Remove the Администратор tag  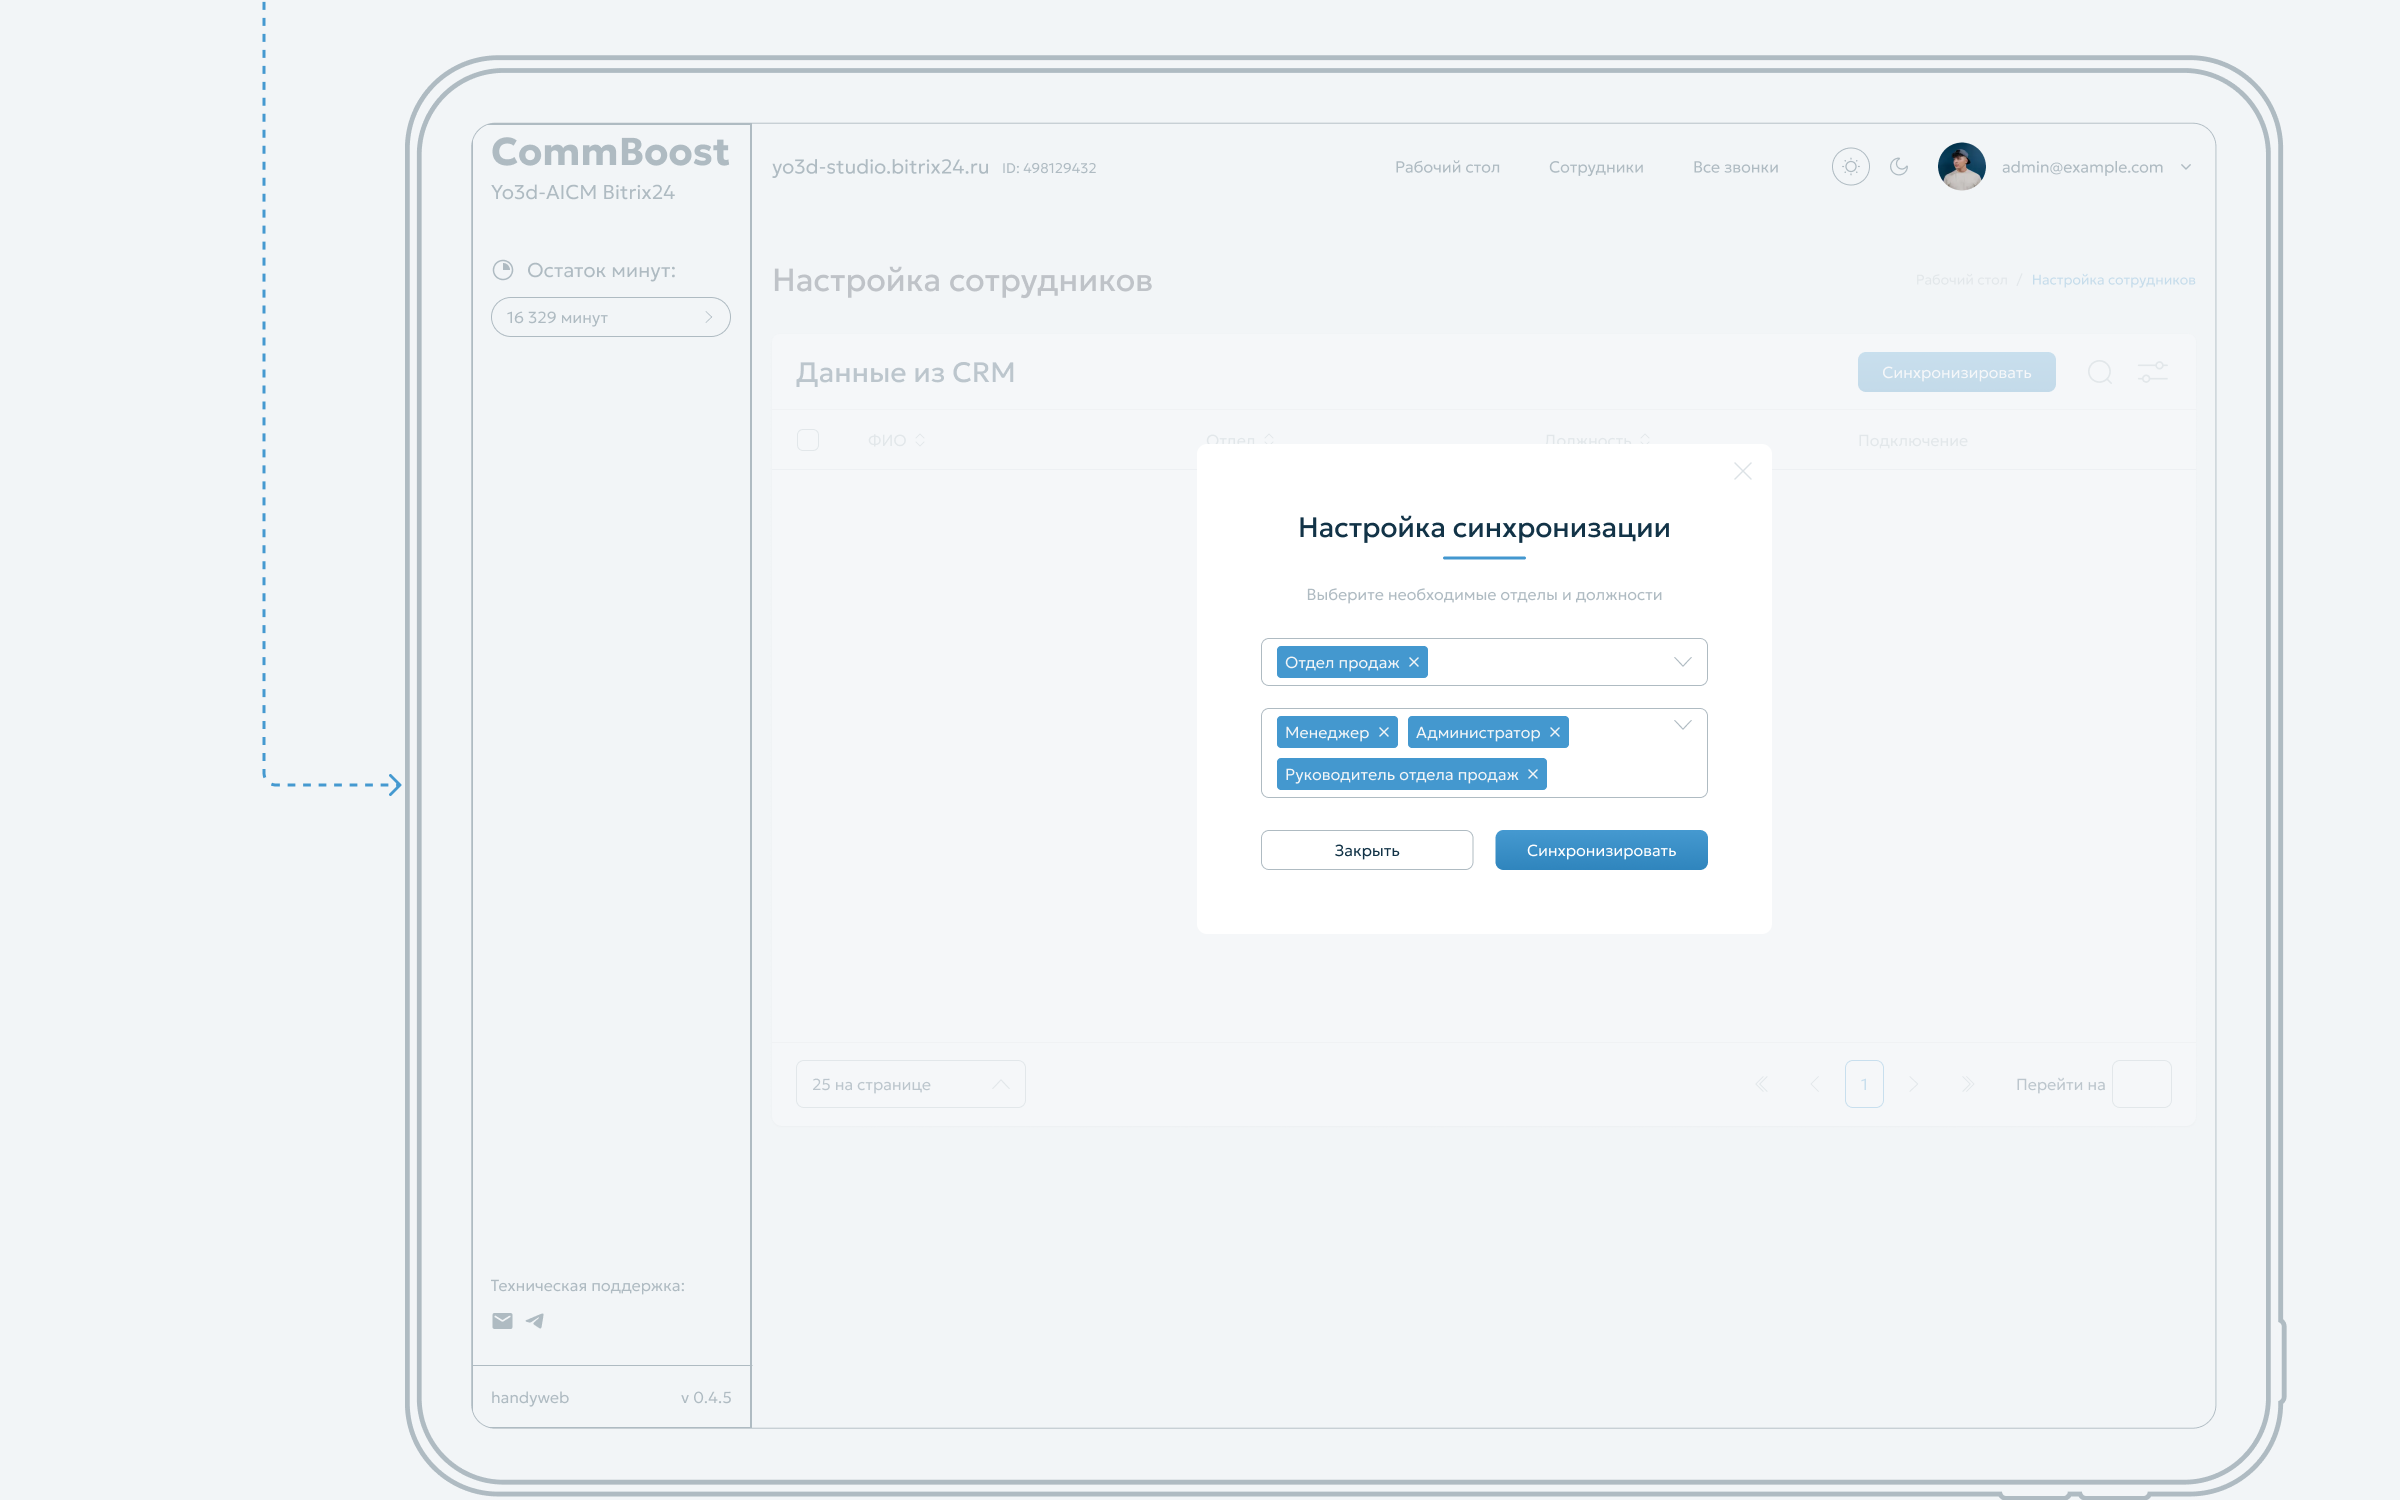pos(1556,732)
